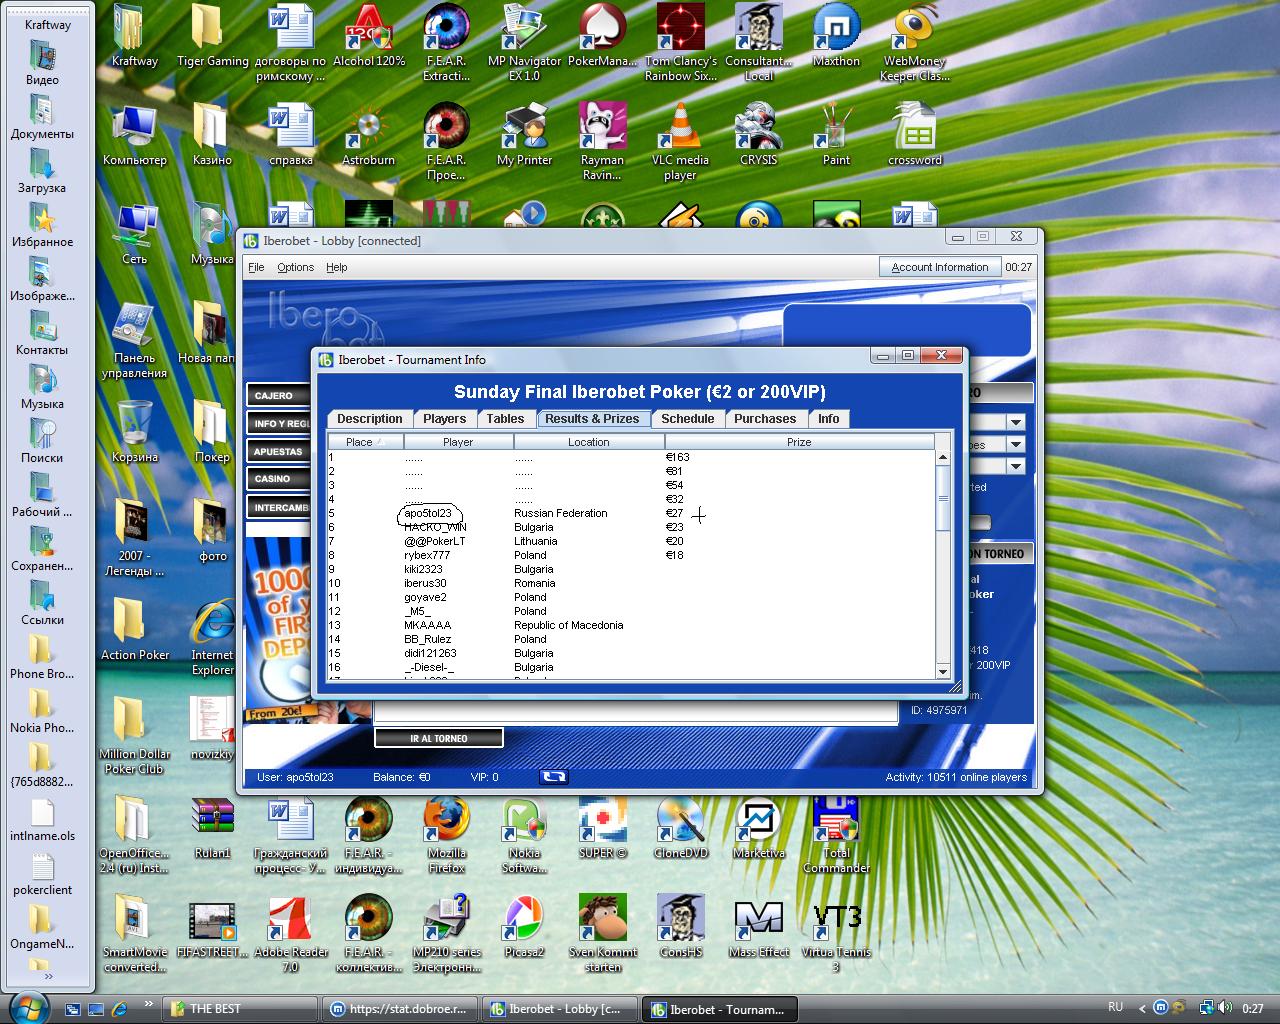
Task: Open the WebMoney Keeper Classic shortcut
Action: 914,30
